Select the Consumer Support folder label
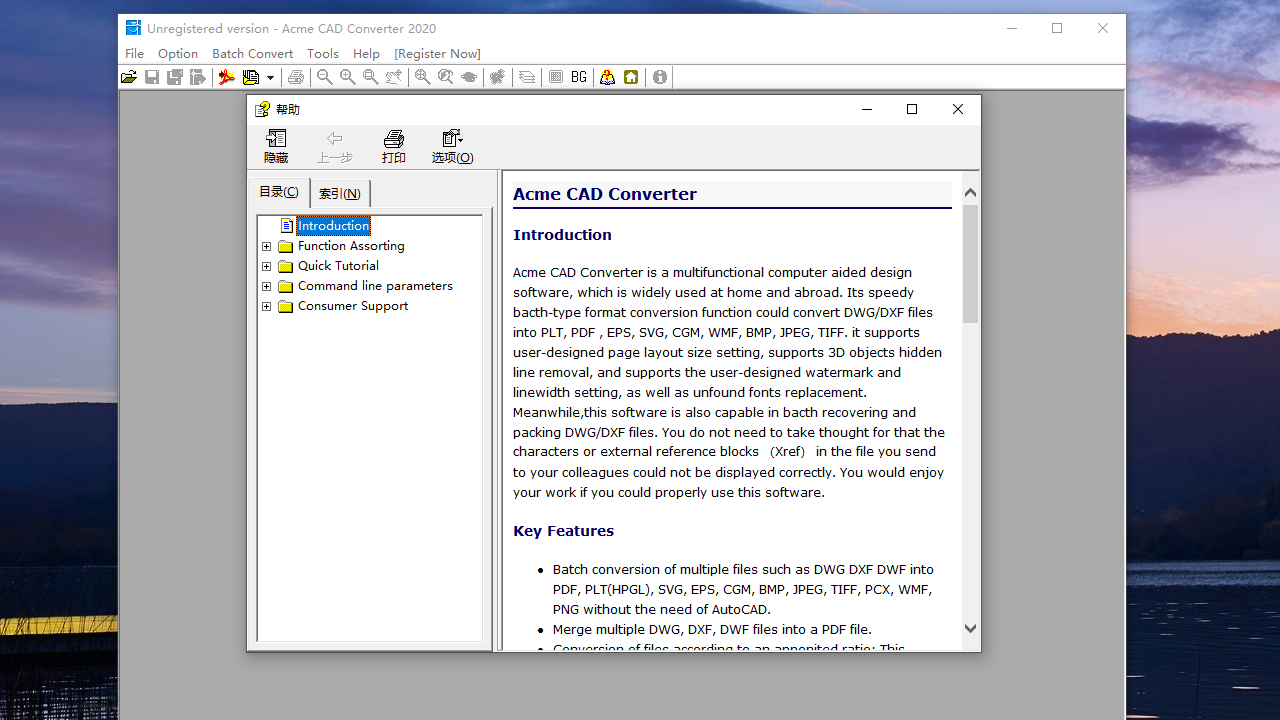This screenshot has height=720, width=1280. 353,306
